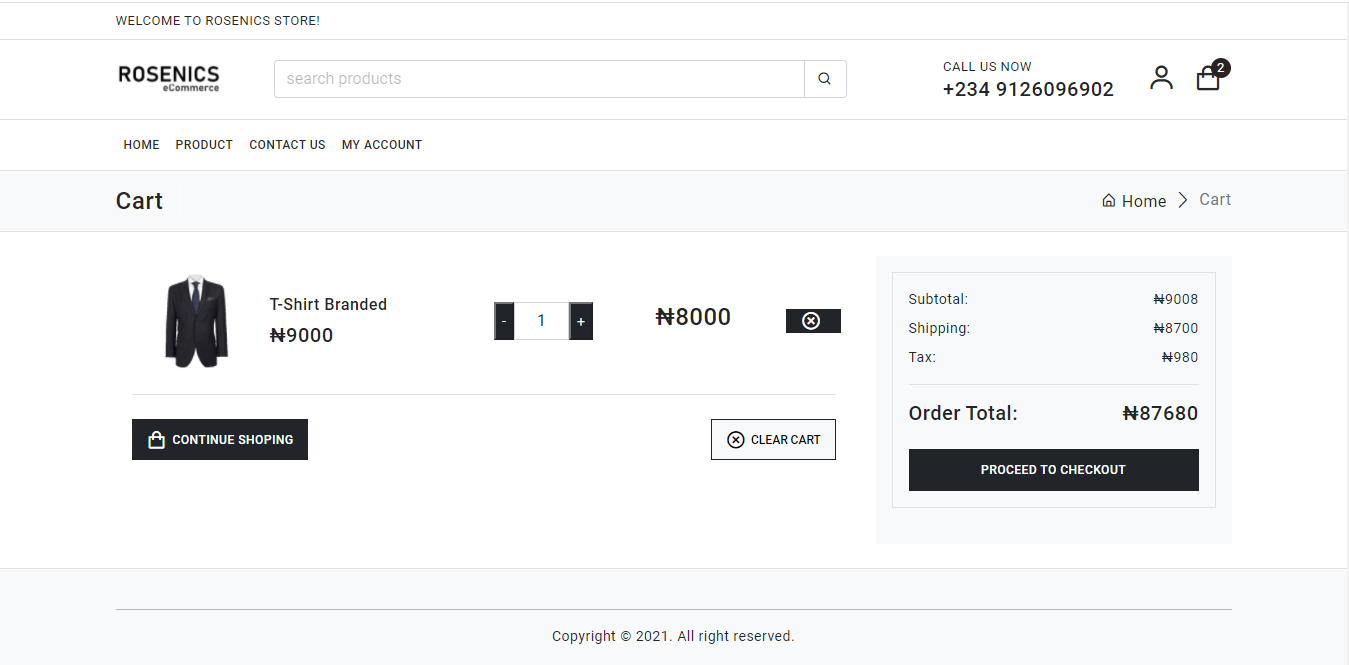Click the breadcrumb chevron arrow

[x=1183, y=200]
